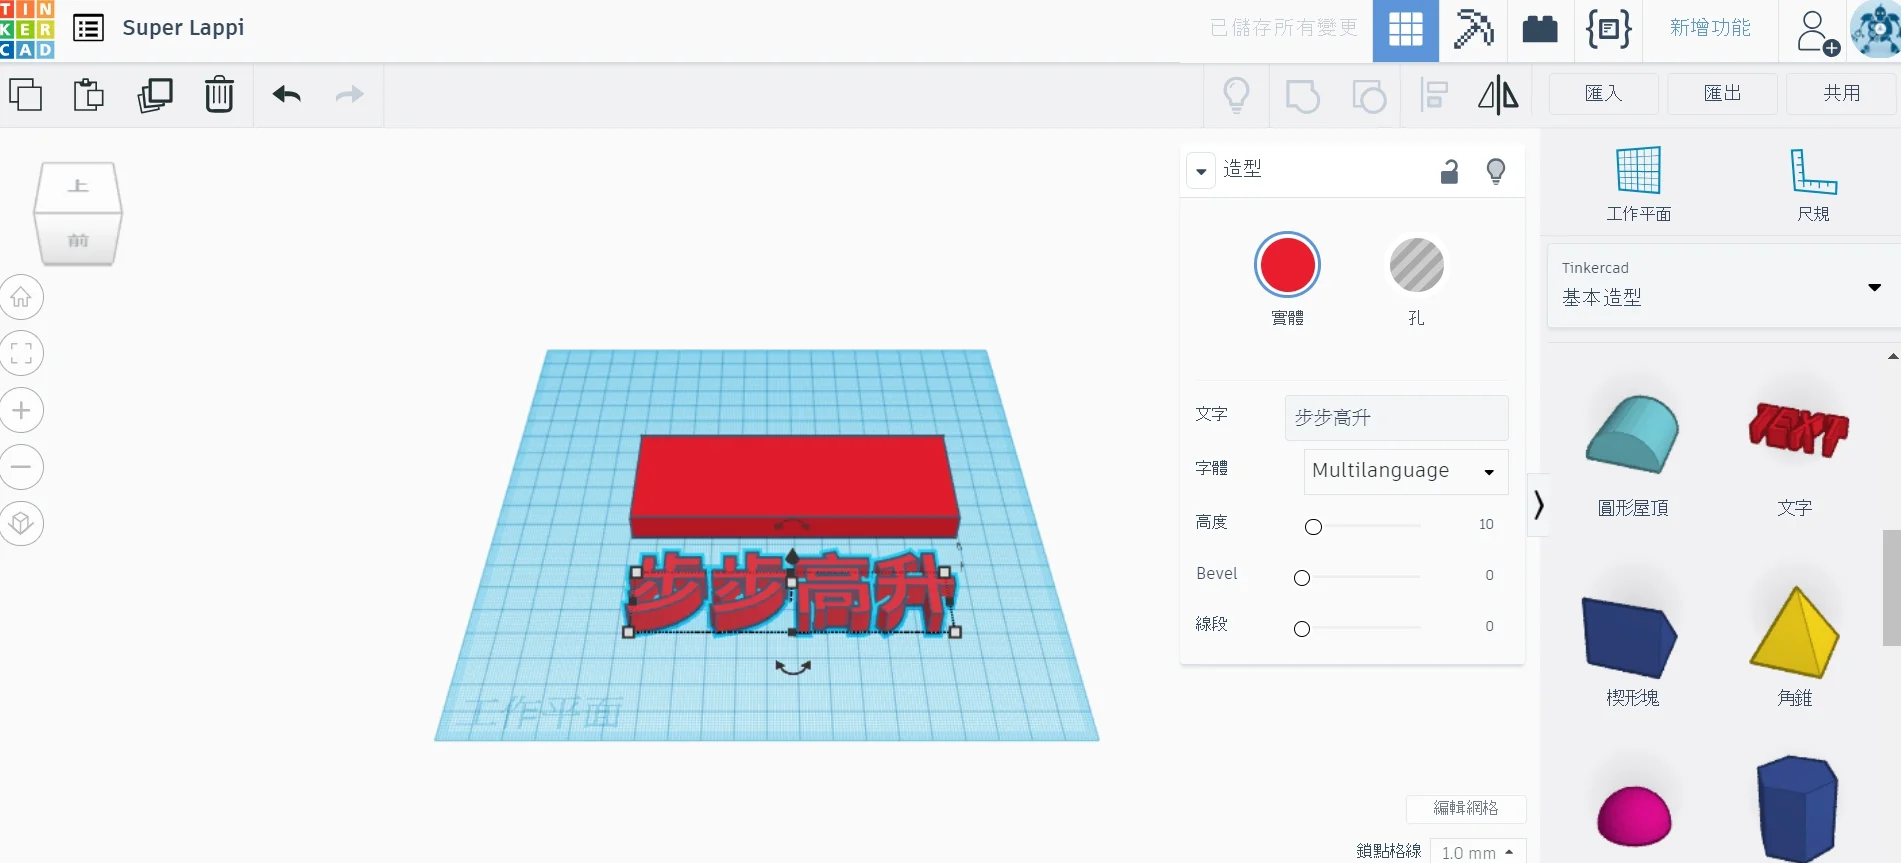The height and width of the screenshot is (863, 1901).
Task: Open the designs list icon
Action: pyautogui.click(x=89, y=28)
